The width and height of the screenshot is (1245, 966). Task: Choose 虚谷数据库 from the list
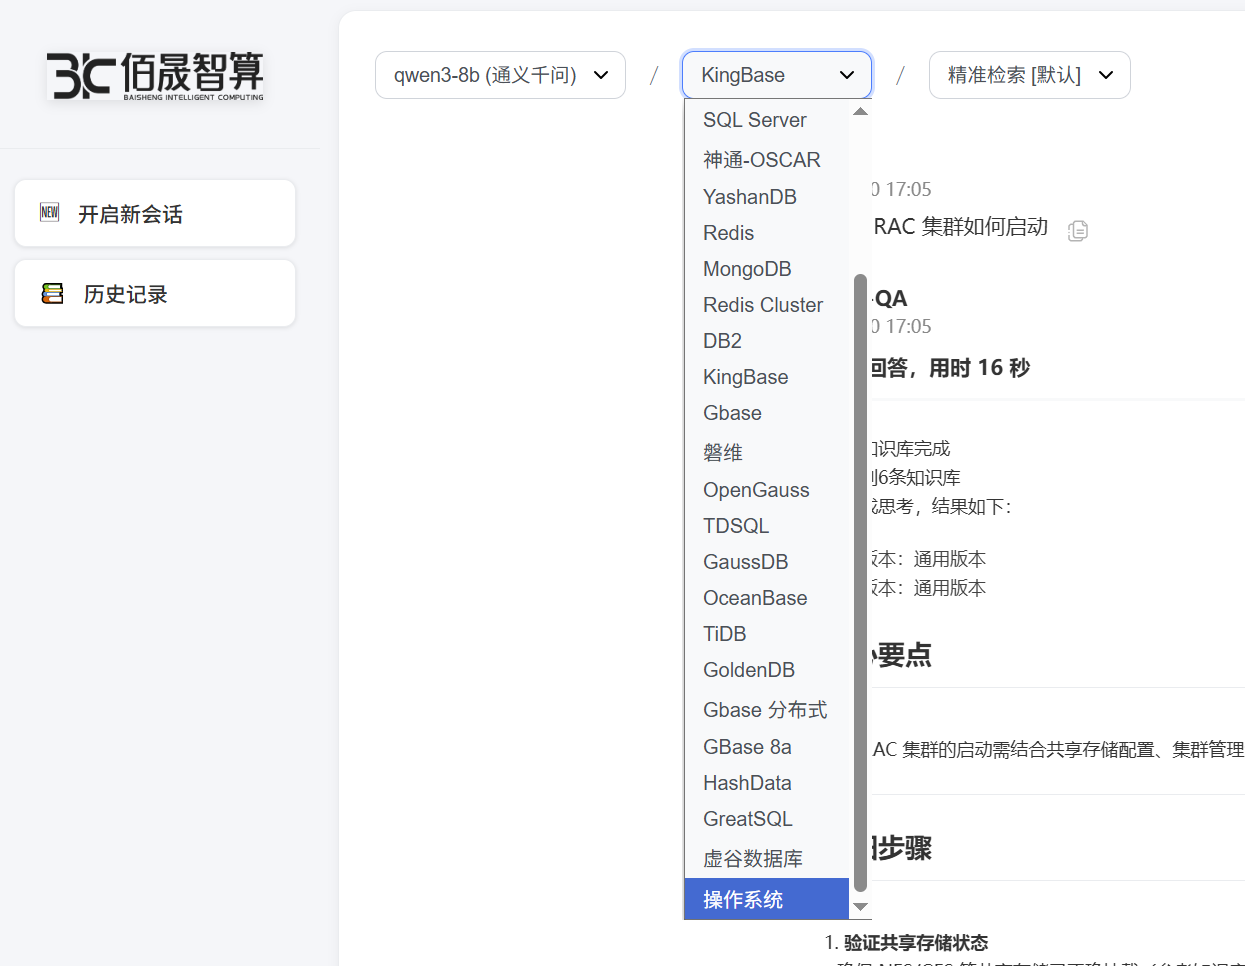tap(767, 858)
